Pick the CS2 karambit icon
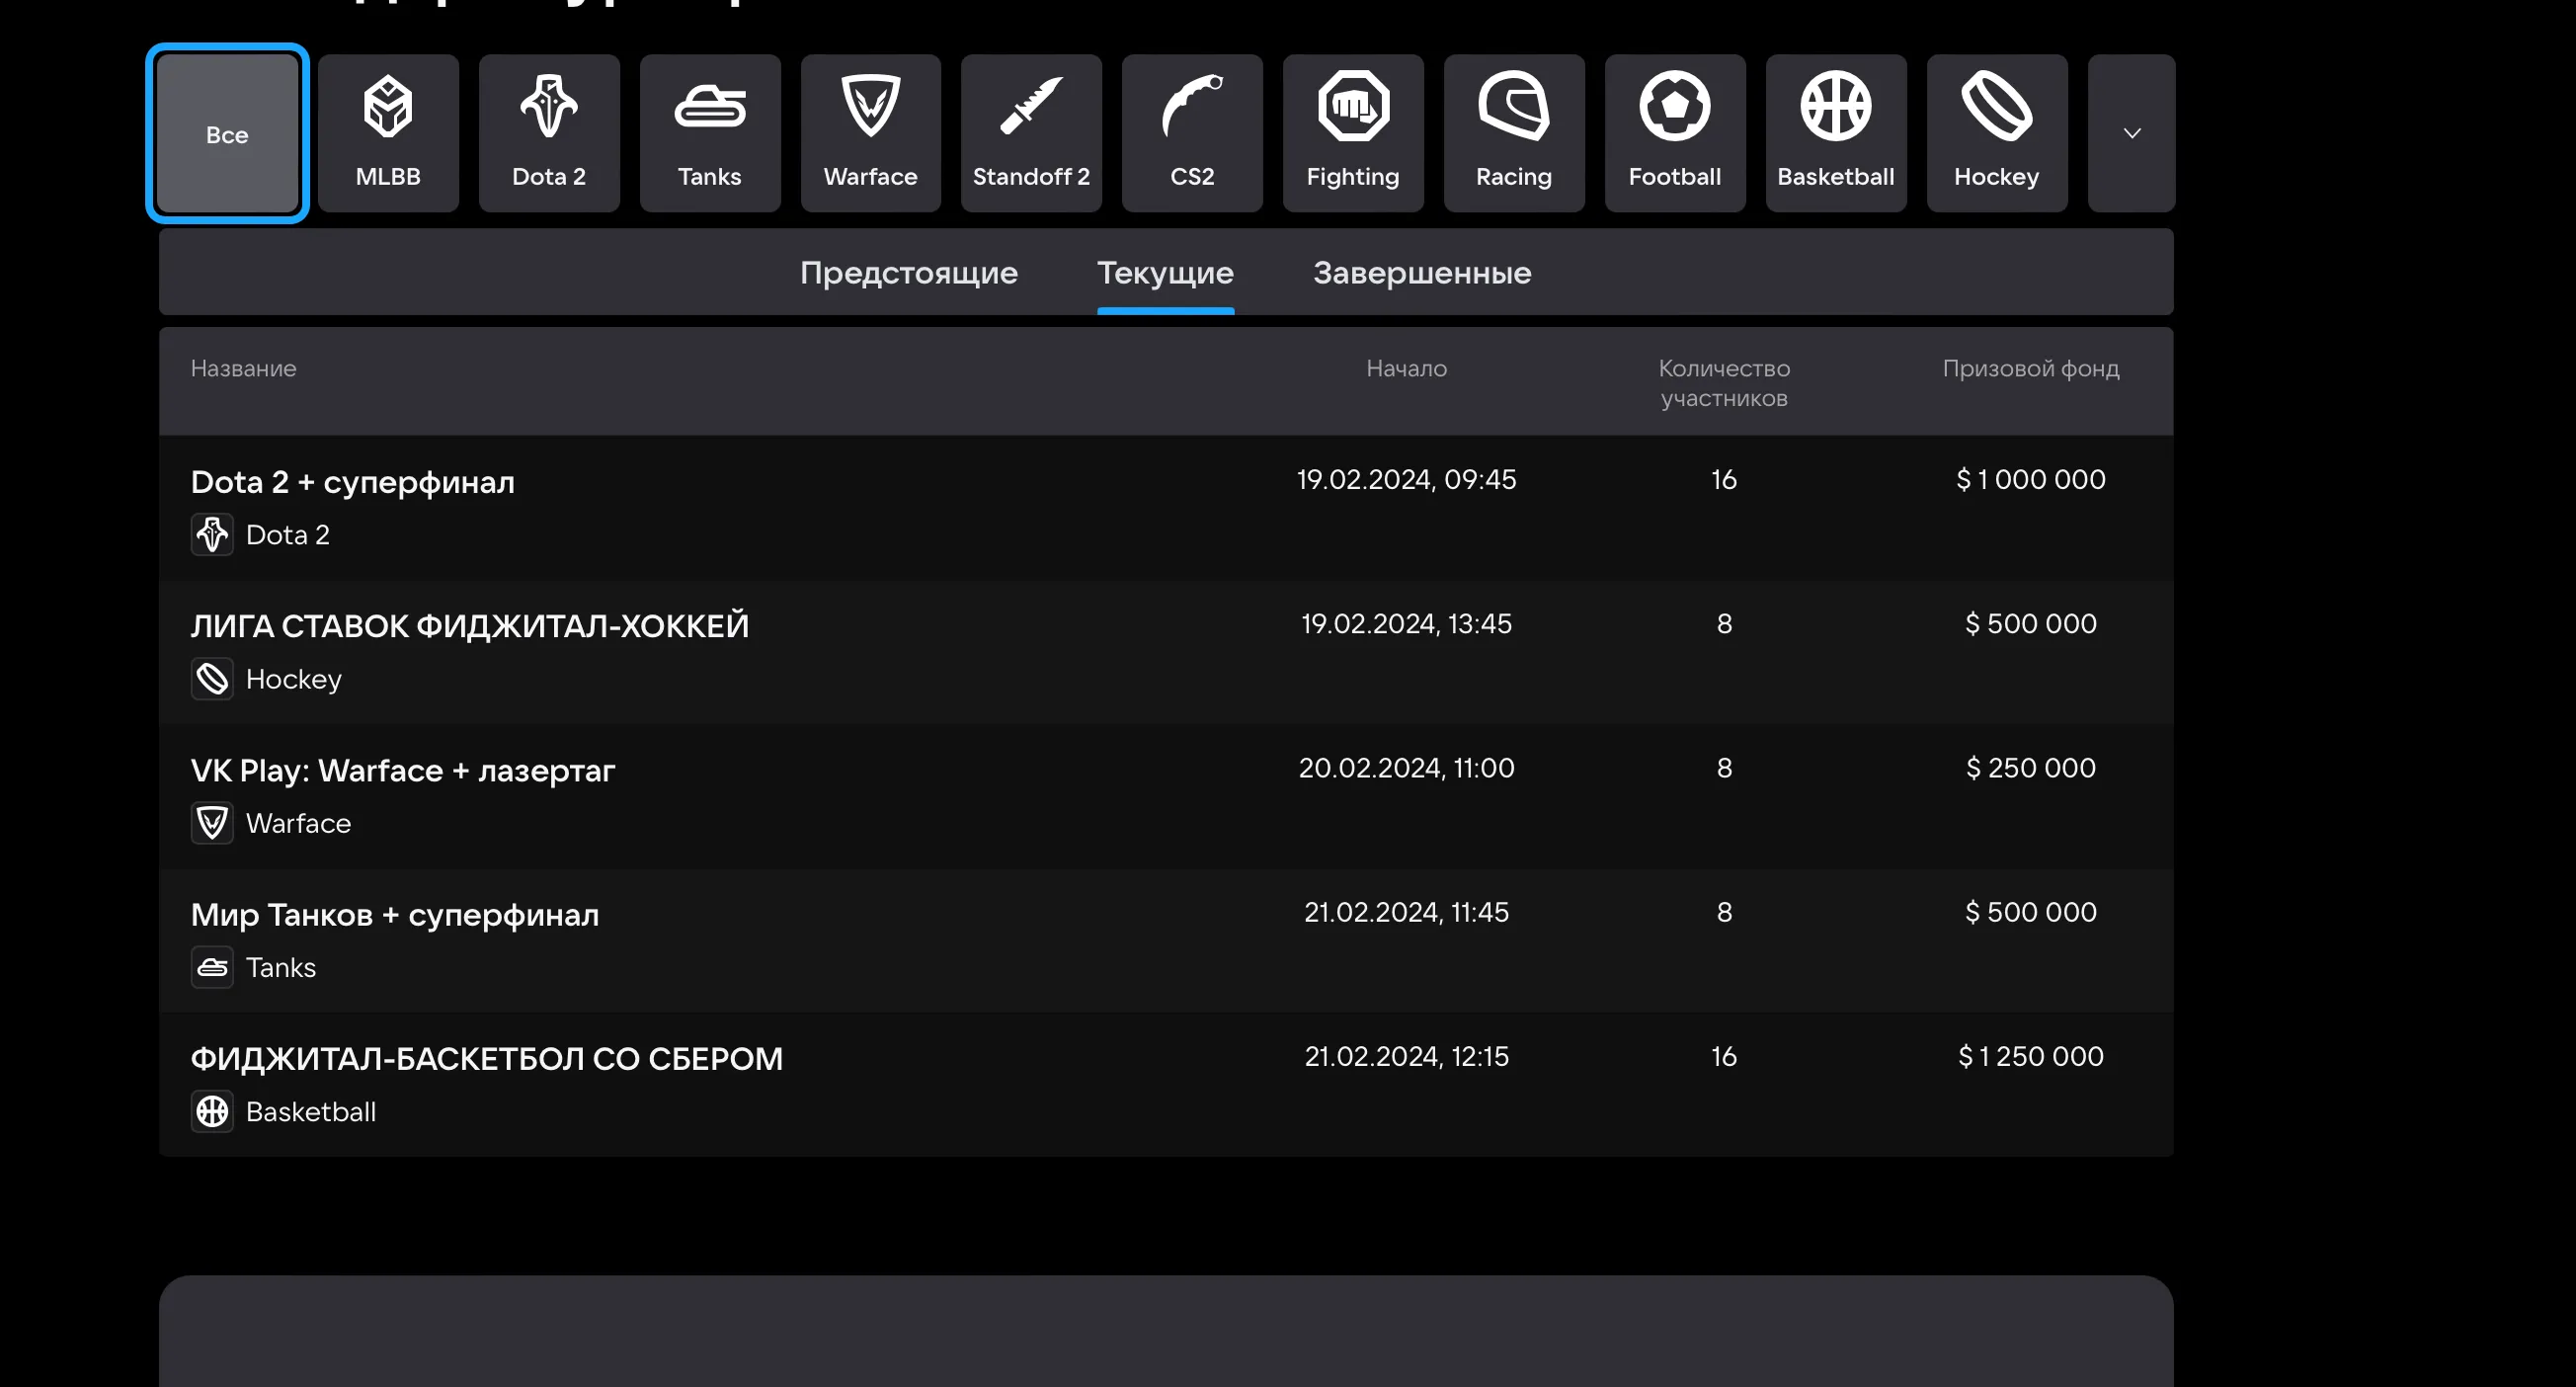Screen dimensions: 2576x1387 pos(1192,132)
